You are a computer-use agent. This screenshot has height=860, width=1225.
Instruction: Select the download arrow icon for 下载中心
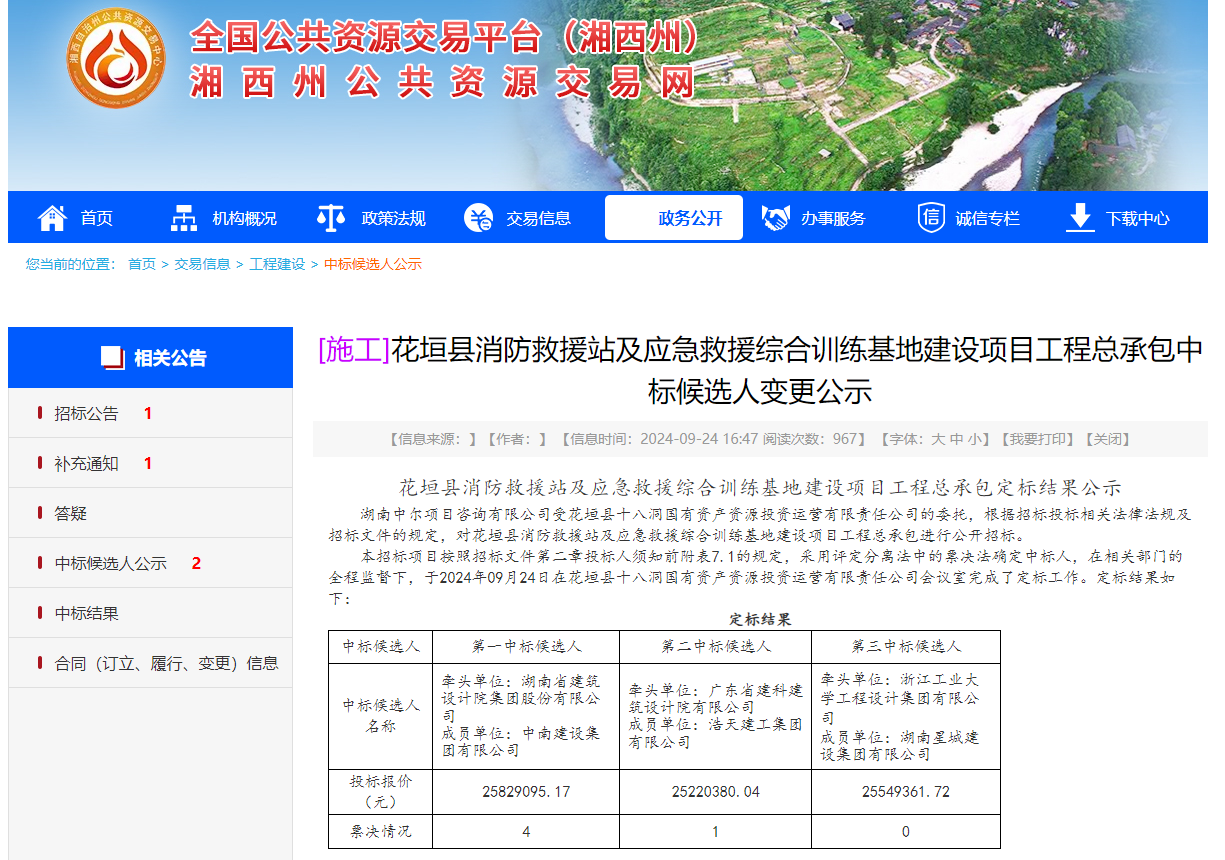pos(1080,217)
